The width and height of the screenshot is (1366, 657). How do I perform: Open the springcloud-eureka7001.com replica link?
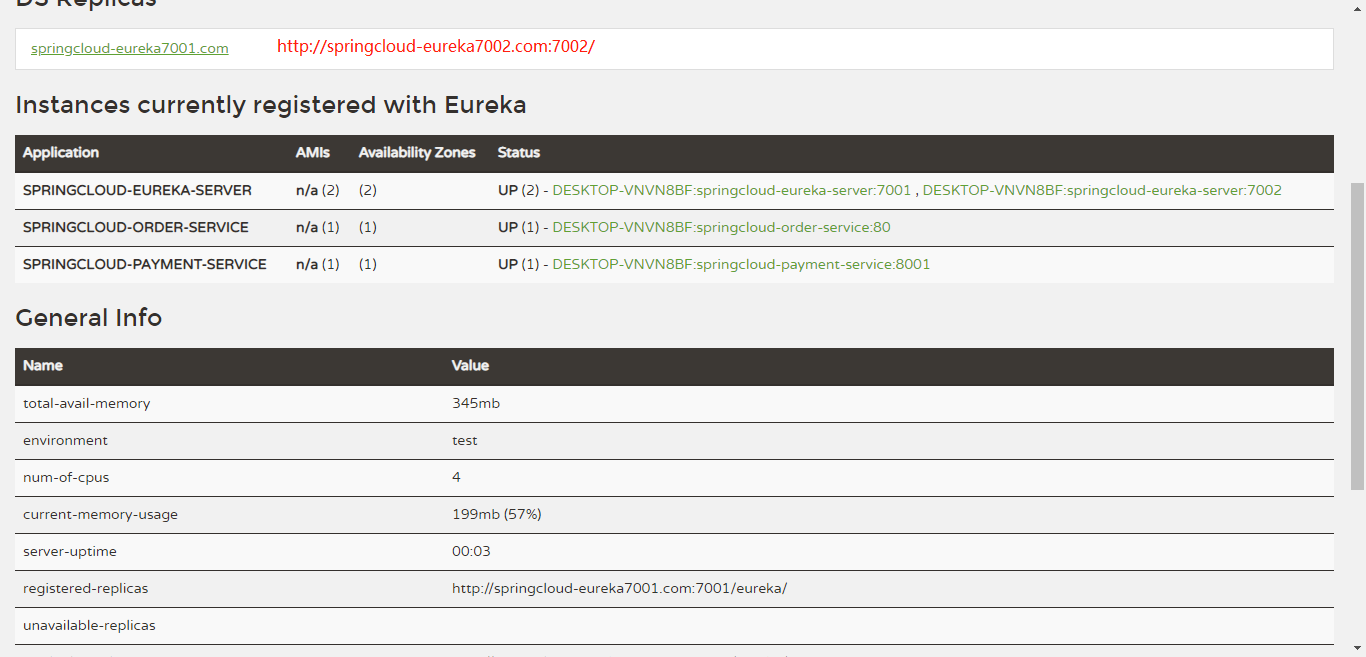pos(129,47)
